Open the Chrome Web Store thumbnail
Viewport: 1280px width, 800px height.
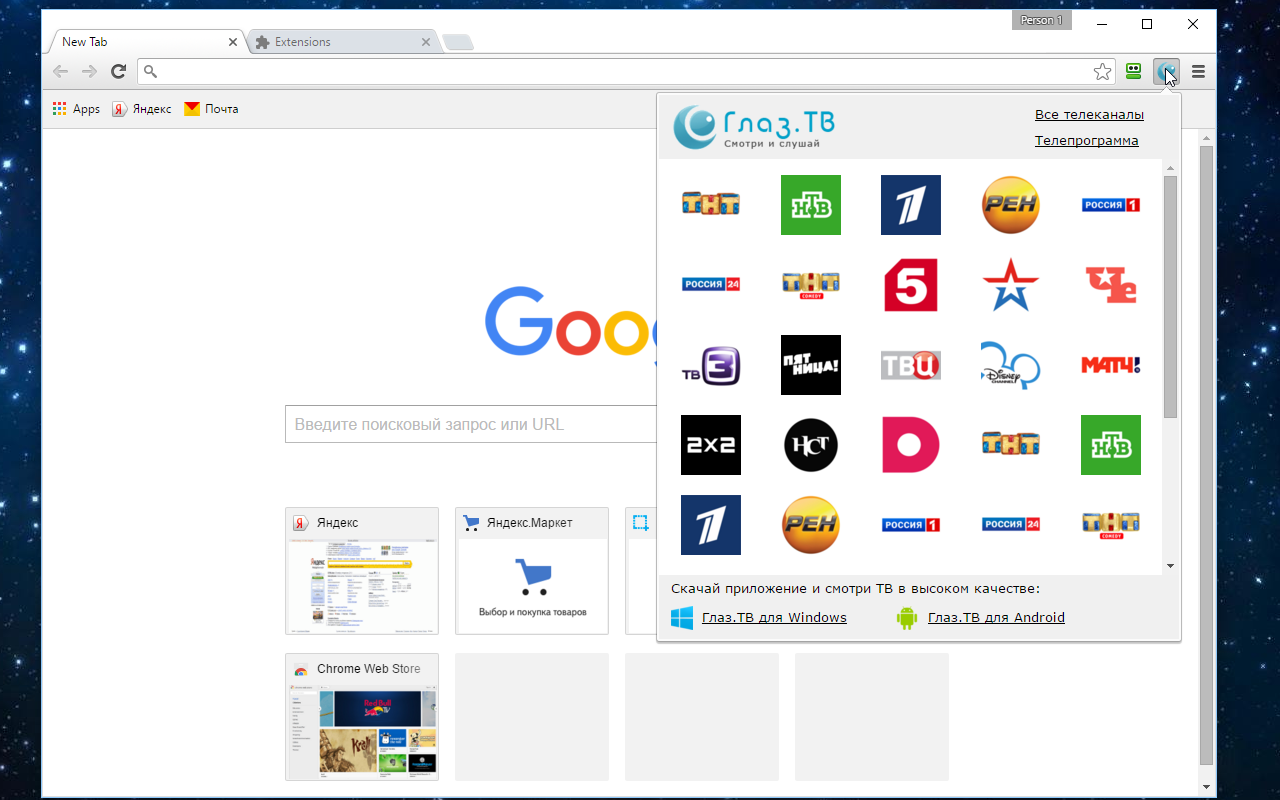pos(362,717)
